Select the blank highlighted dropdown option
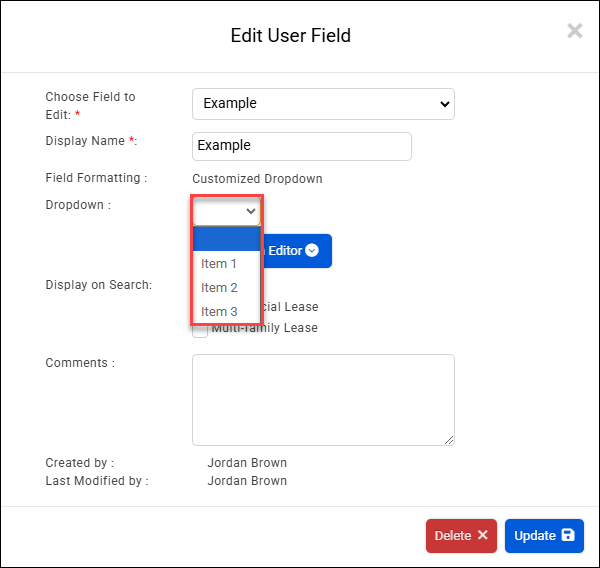 (227, 239)
